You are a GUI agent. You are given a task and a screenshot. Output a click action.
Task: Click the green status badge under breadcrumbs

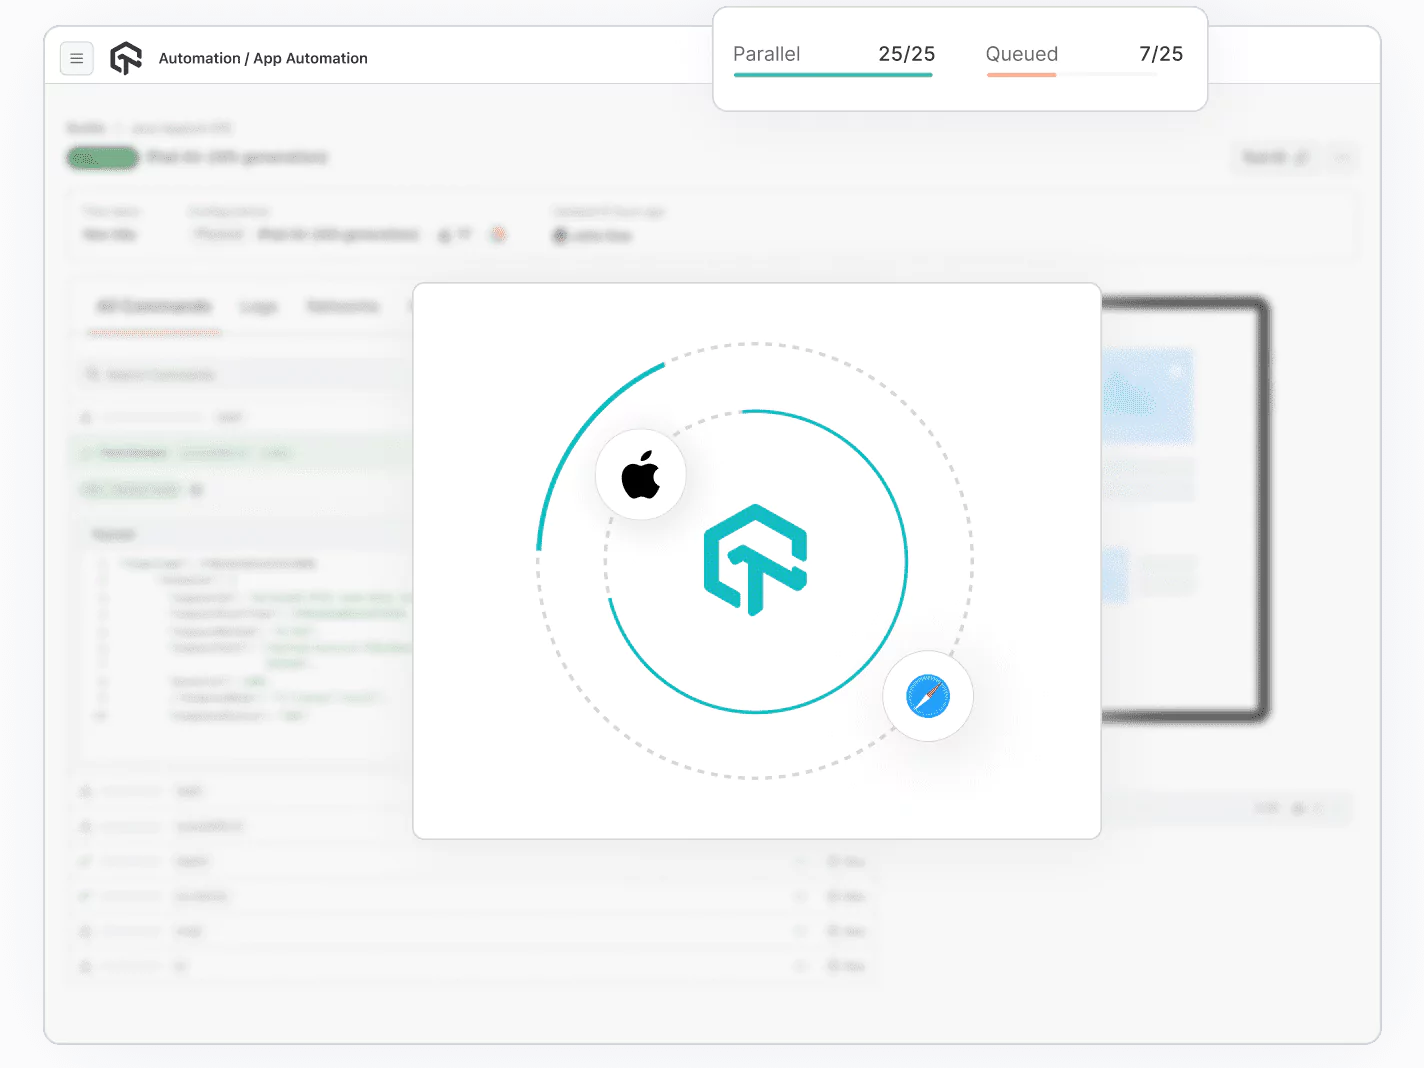[102, 158]
